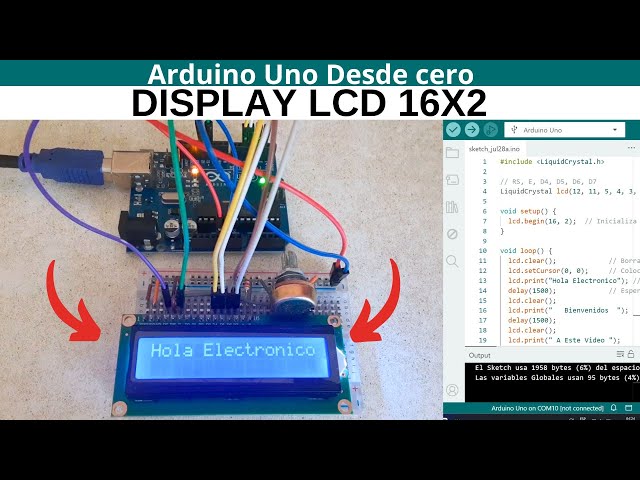This screenshot has height=480, width=640.
Task: Toggle bottom panel icon in status bar
Action: [x=629, y=408]
